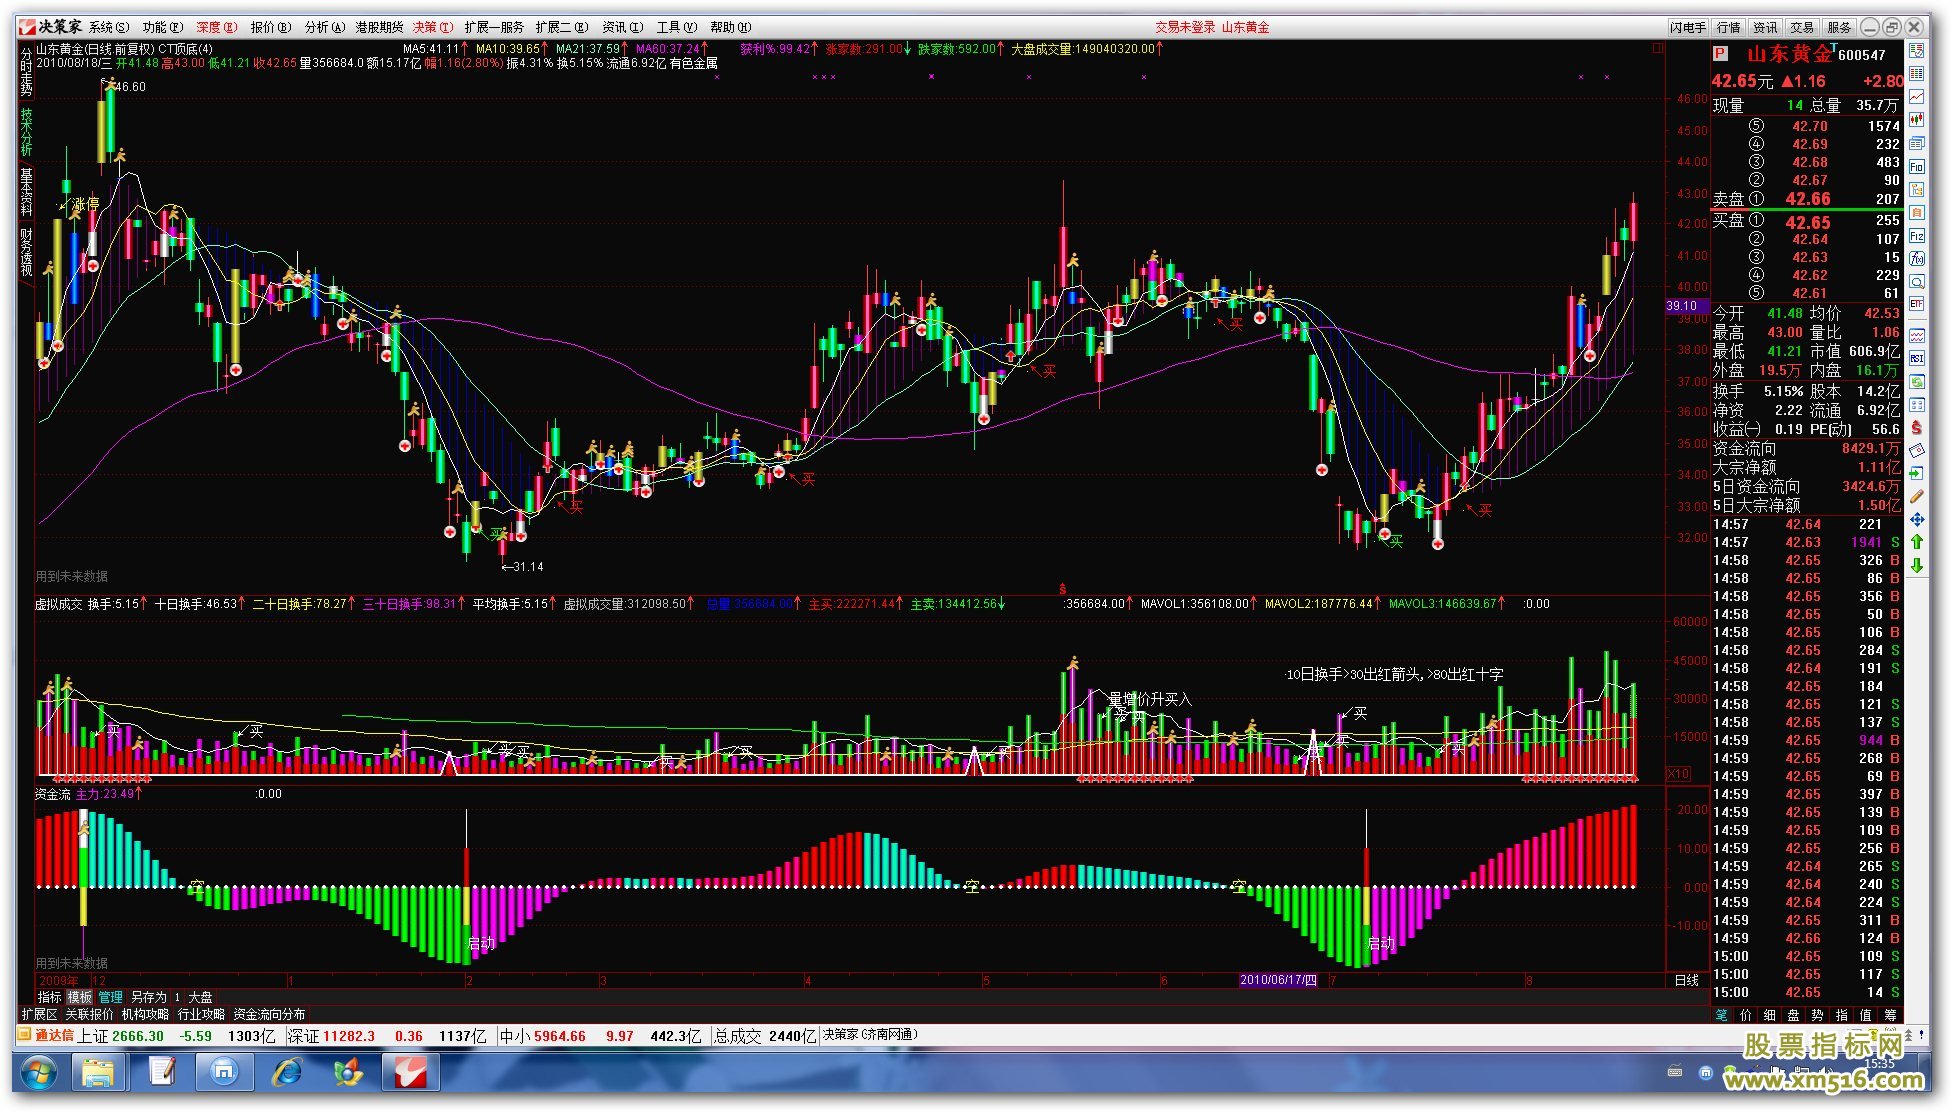1952x1112 pixels.
Task: Click the ETF icon in right toolbar
Action: pyautogui.click(x=1916, y=303)
